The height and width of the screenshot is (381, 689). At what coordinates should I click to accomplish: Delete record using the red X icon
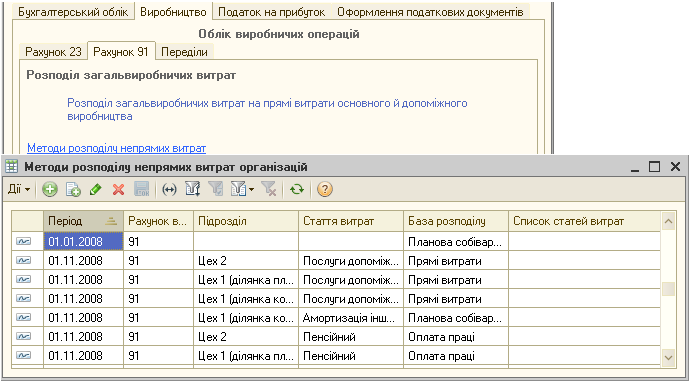click(118, 190)
